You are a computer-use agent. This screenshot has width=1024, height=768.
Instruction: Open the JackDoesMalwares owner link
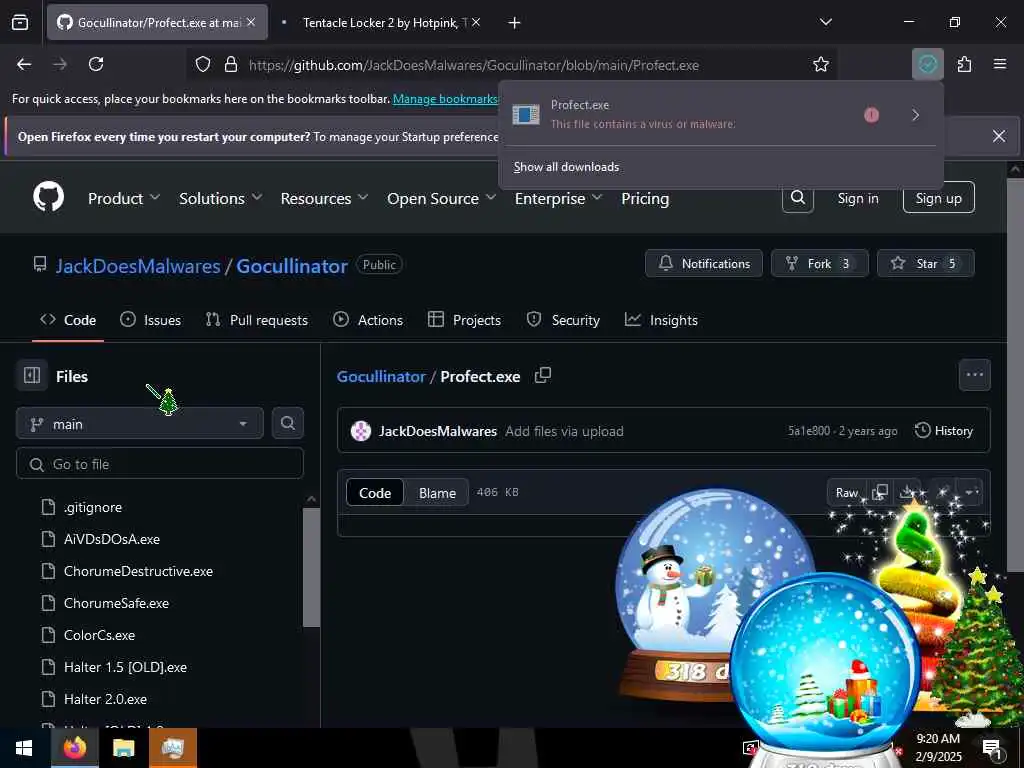point(138,266)
